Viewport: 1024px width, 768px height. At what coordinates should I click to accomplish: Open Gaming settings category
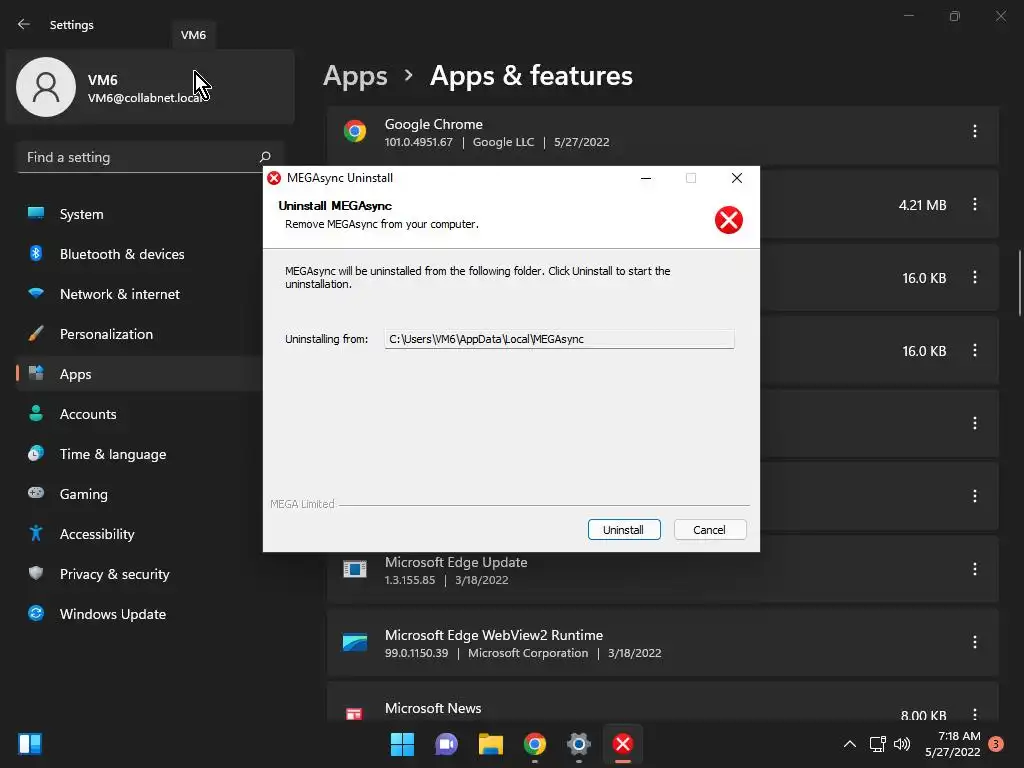pyautogui.click(x=139, y=494)
